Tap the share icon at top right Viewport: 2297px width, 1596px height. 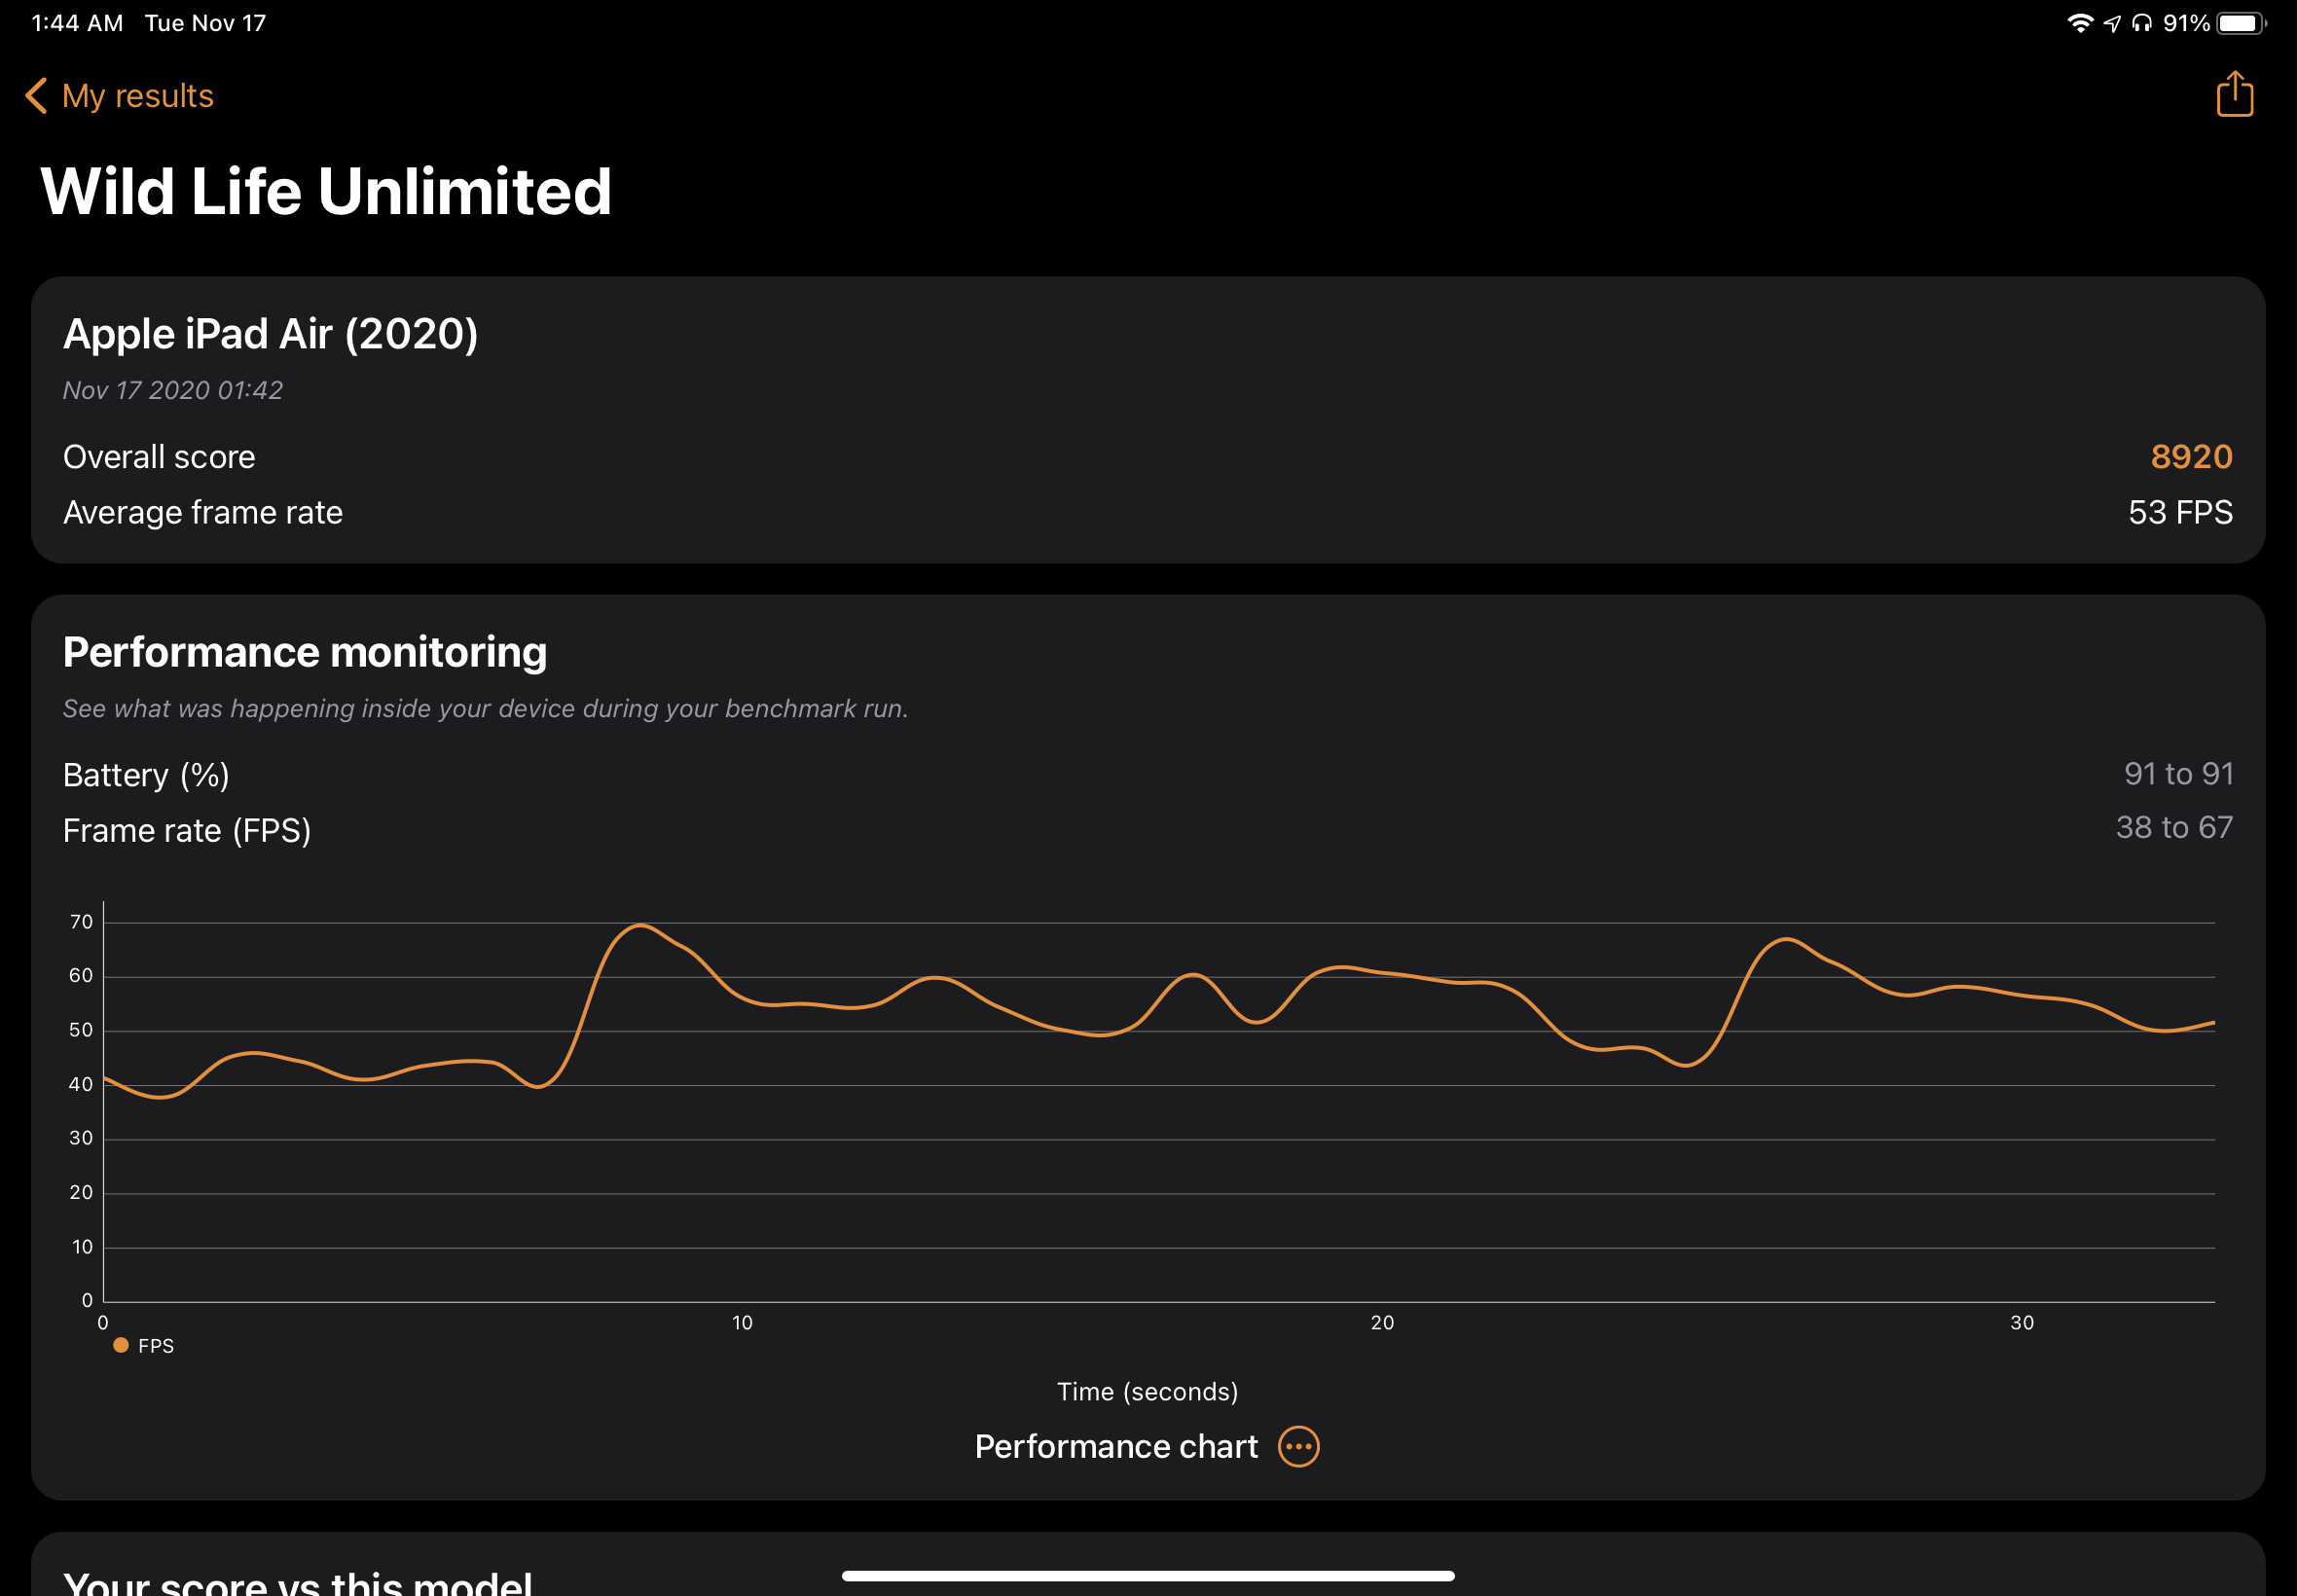[2234, 95]
